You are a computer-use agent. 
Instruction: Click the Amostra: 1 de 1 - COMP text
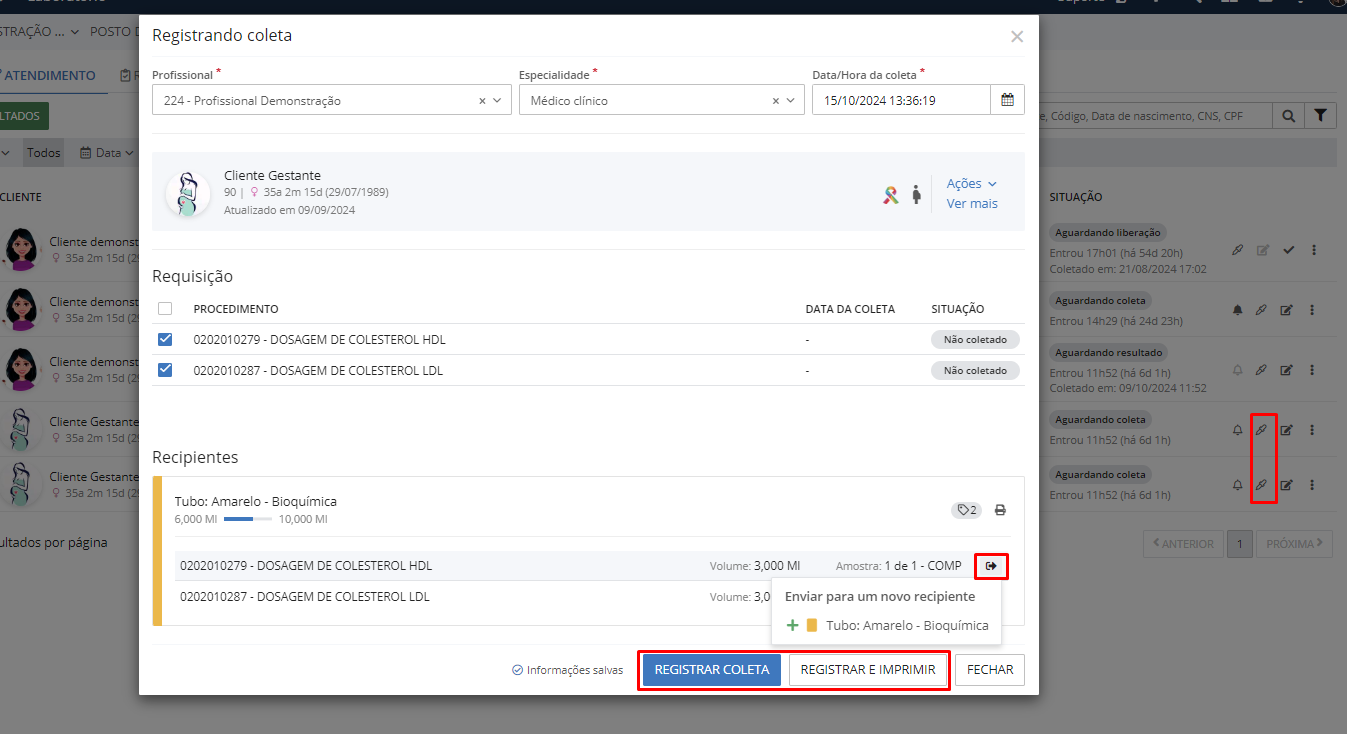click(x=899, y=566)
